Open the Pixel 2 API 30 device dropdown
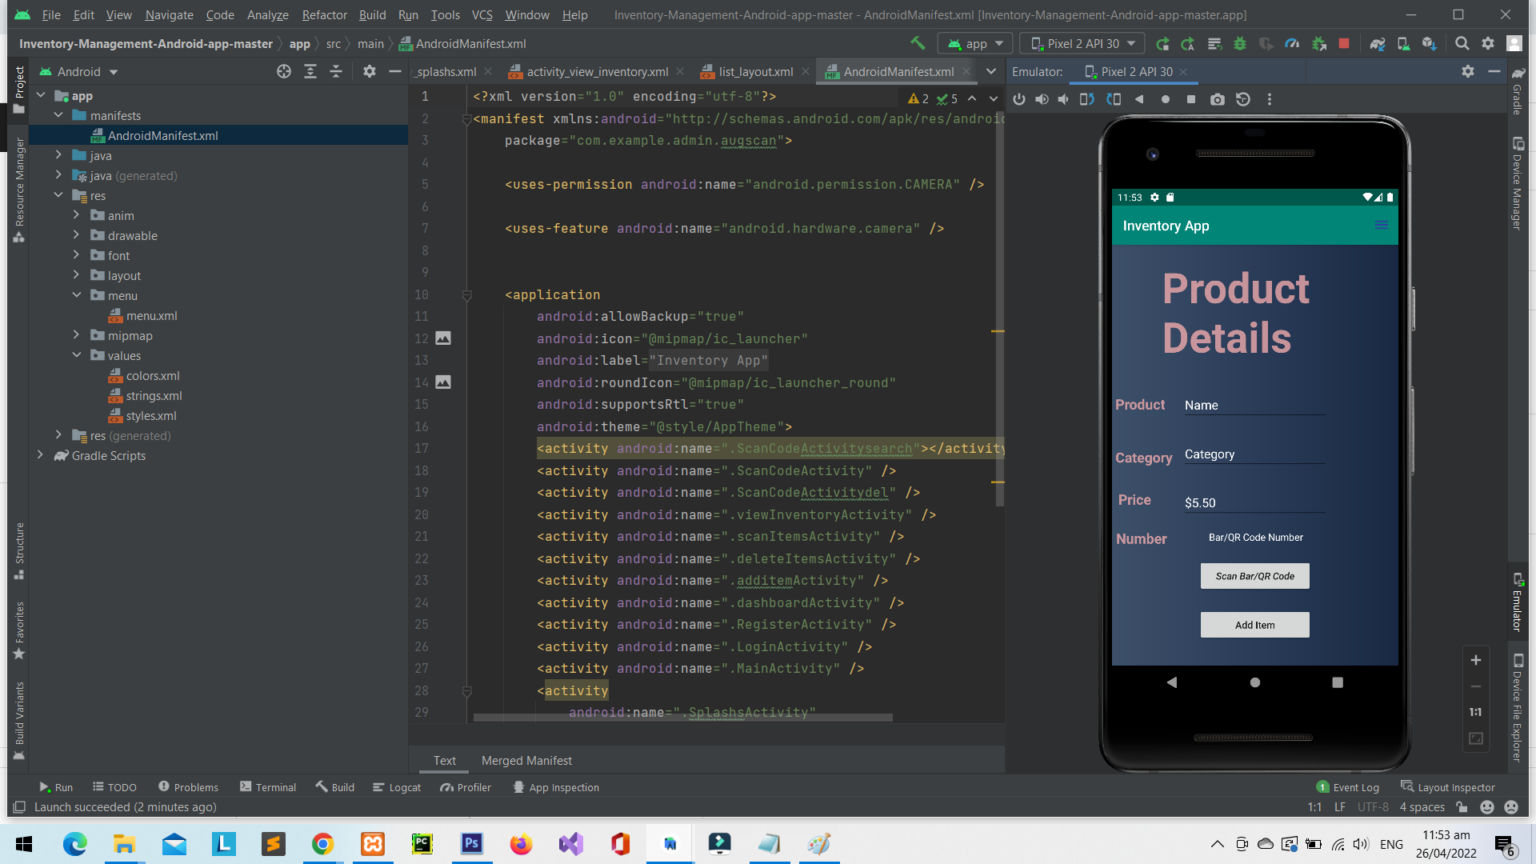This screenshot has width=1536, height=864. [1082, 43]
